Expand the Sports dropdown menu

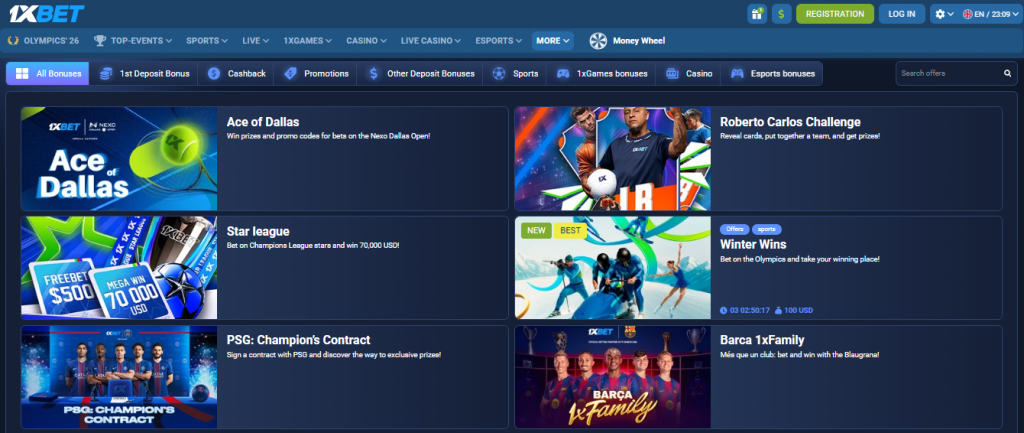click(207, 41)
